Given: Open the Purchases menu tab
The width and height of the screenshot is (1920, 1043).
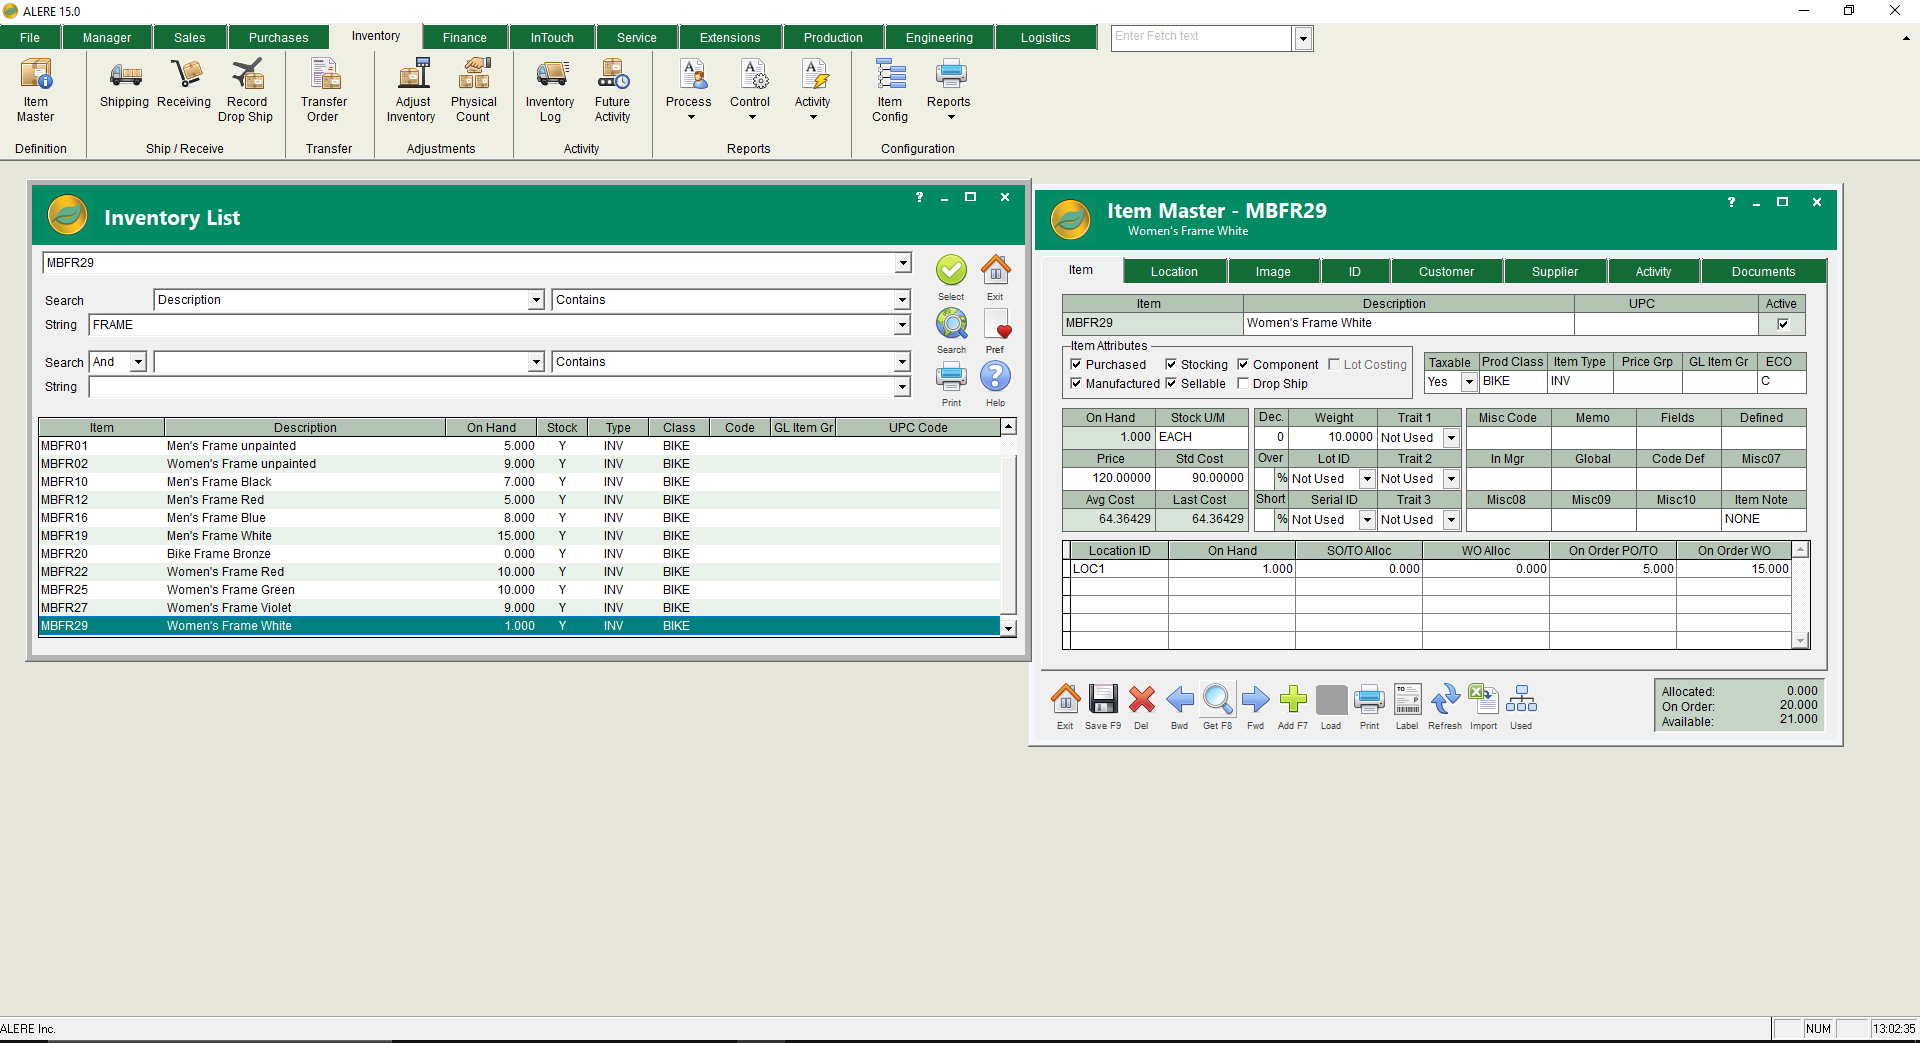Looking at the screenshot, I should click(278, 38).
